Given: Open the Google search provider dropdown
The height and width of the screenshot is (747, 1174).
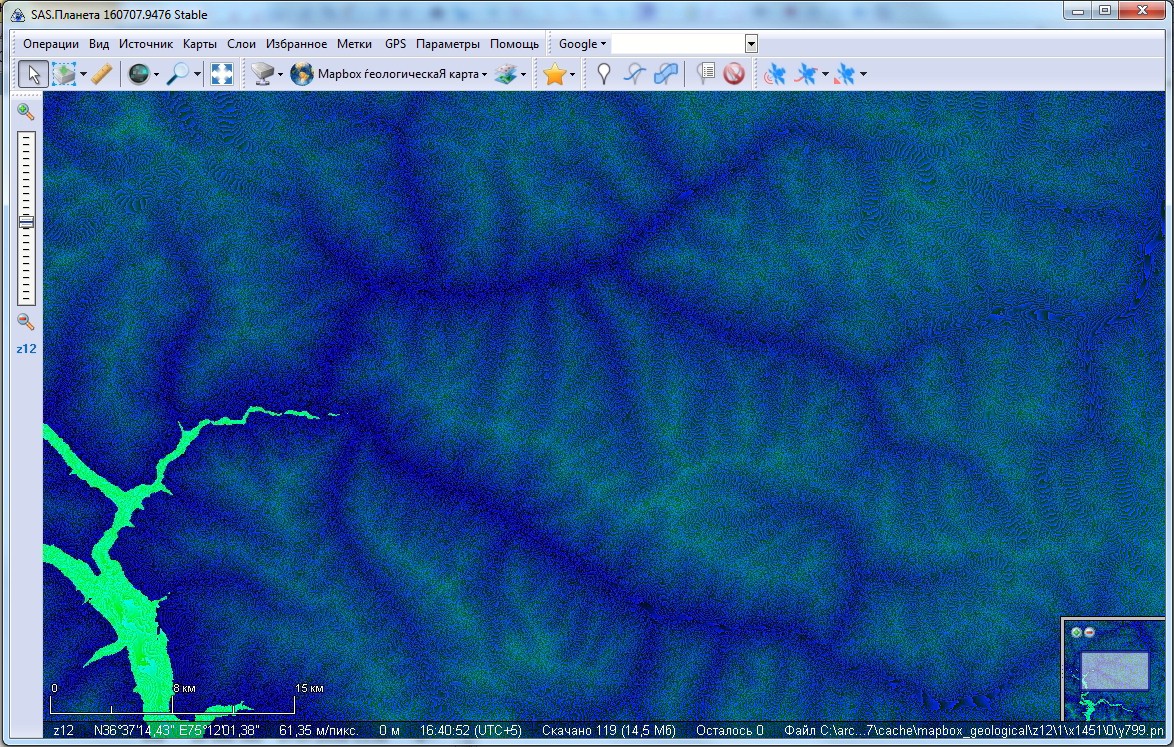Looking at the screenshot, I should [x=582, y=44].
